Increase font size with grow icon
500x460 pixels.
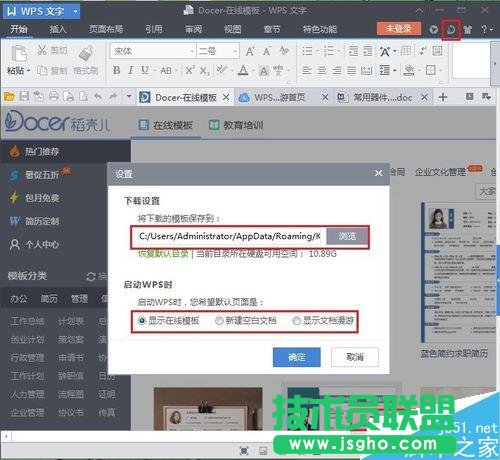[250, 51]
